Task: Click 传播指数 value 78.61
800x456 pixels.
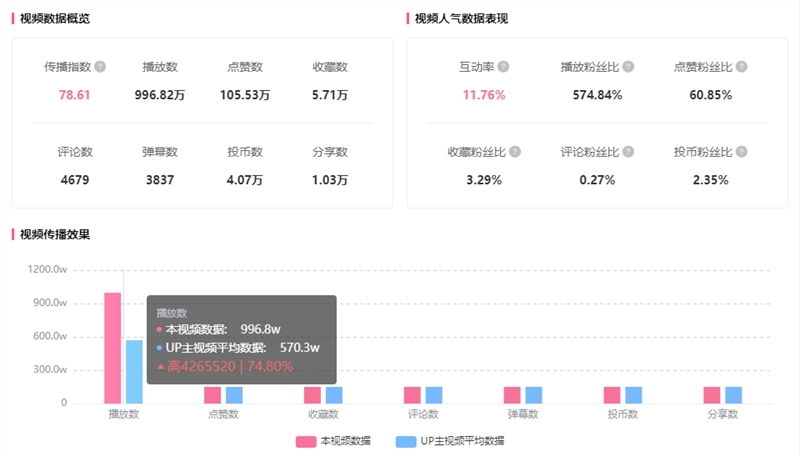Action: click(x=74, y=95)
